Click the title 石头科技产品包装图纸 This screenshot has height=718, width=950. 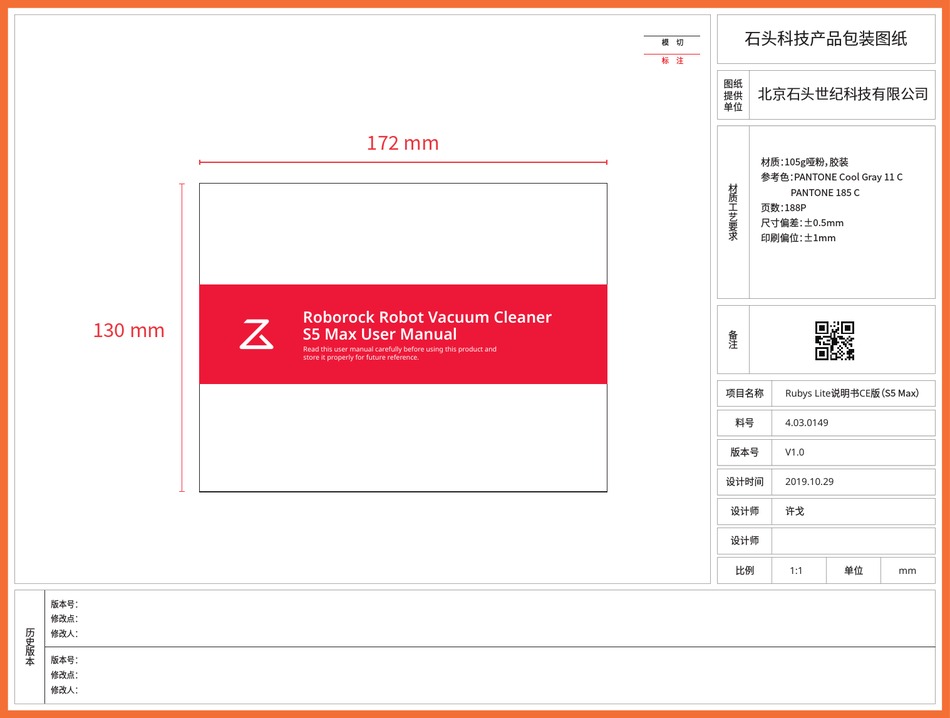point(824,38)
